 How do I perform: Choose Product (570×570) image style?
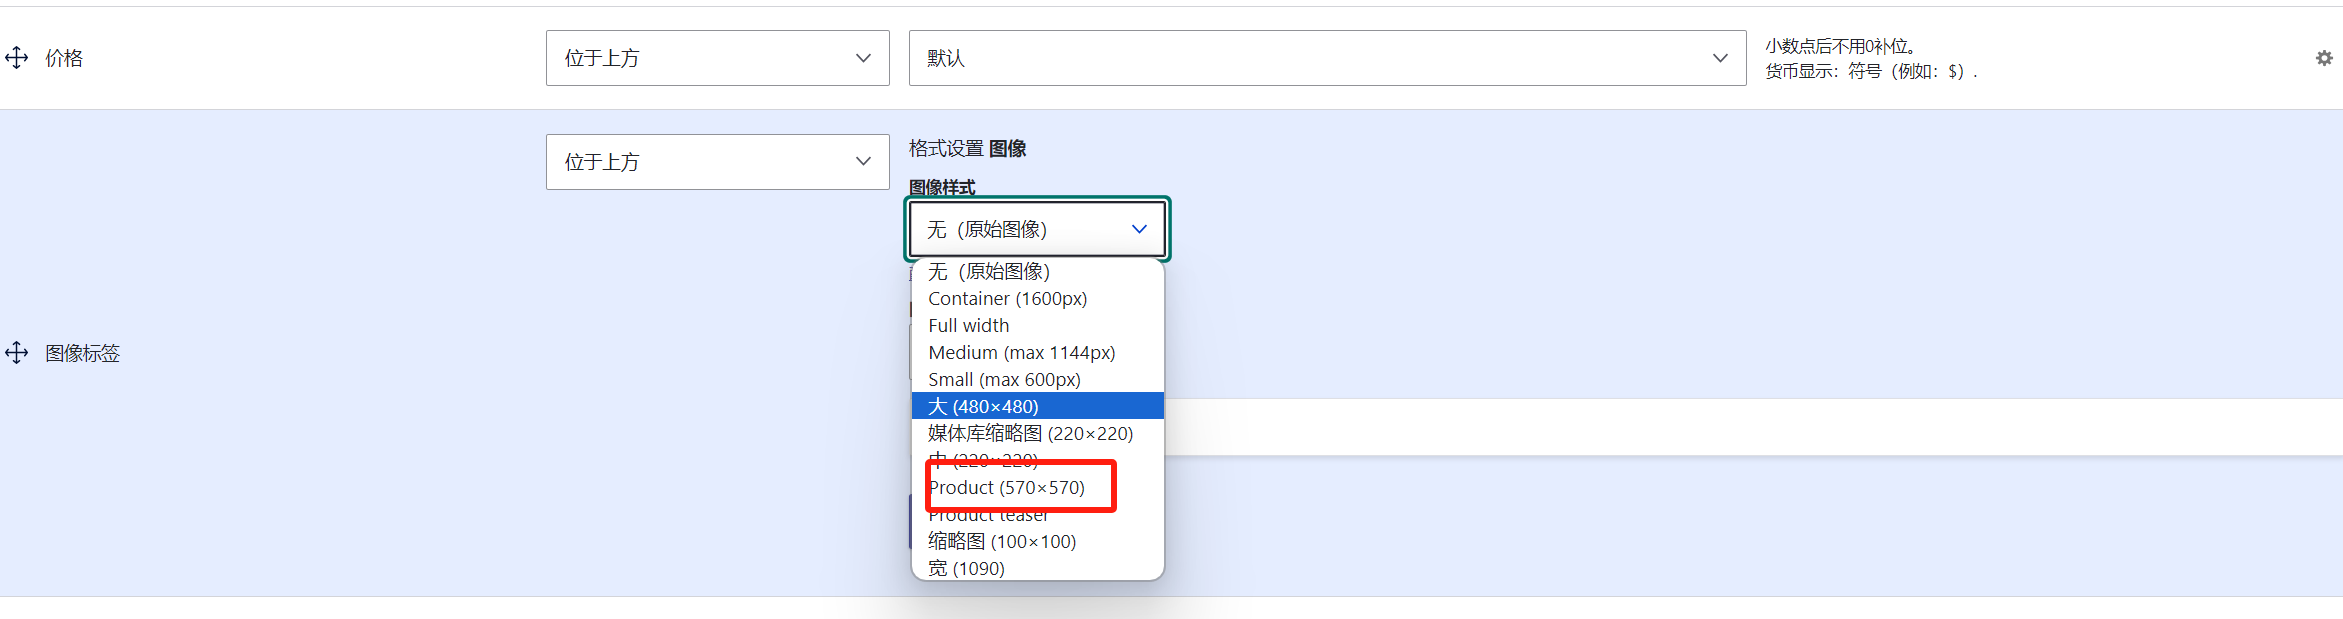pos(1037,487)
